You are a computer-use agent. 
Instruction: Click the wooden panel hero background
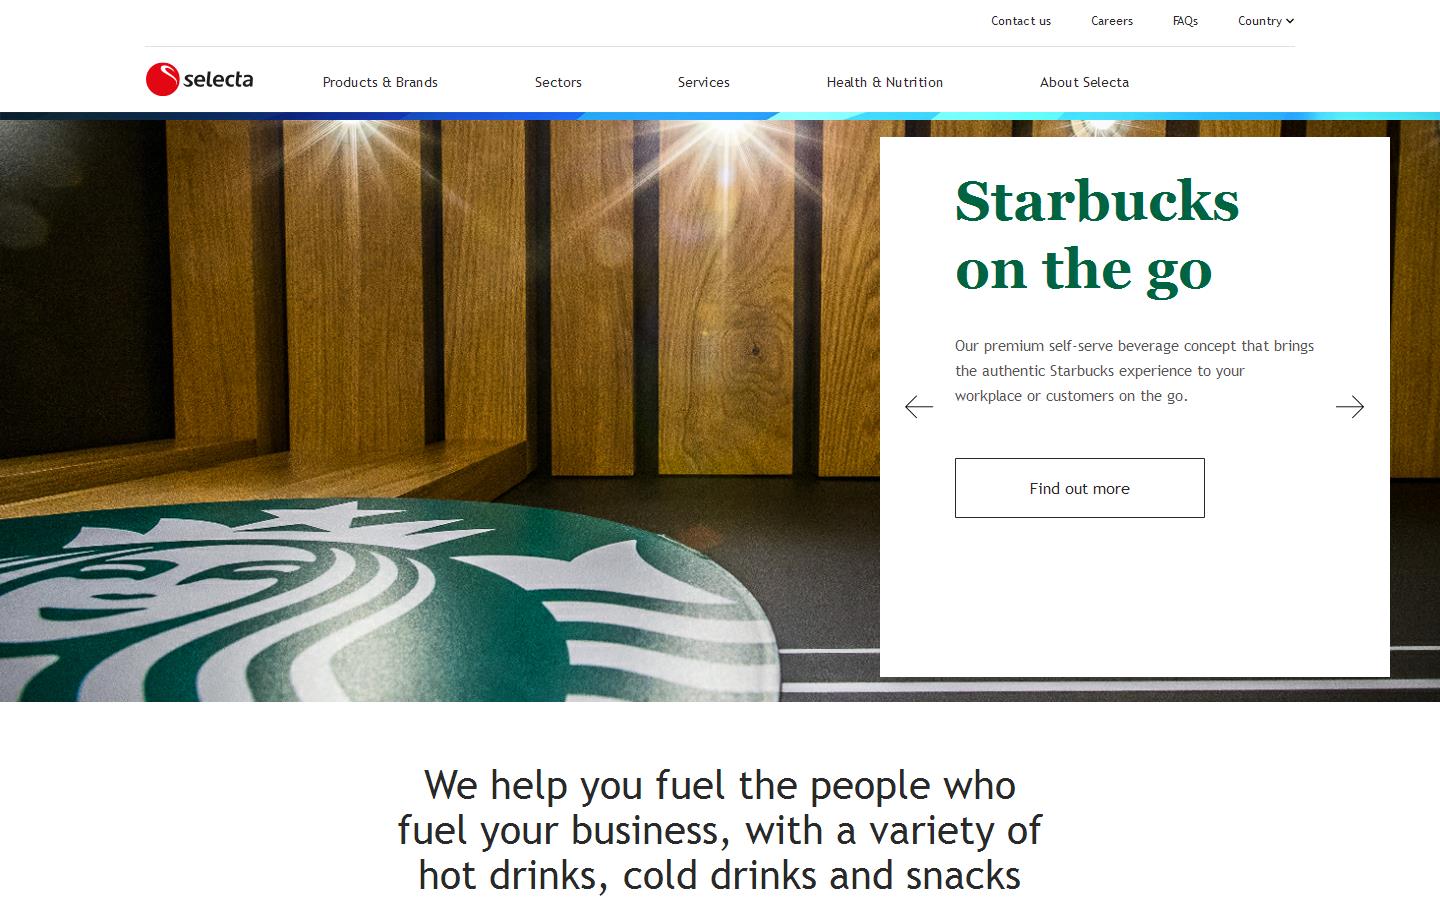440,300
